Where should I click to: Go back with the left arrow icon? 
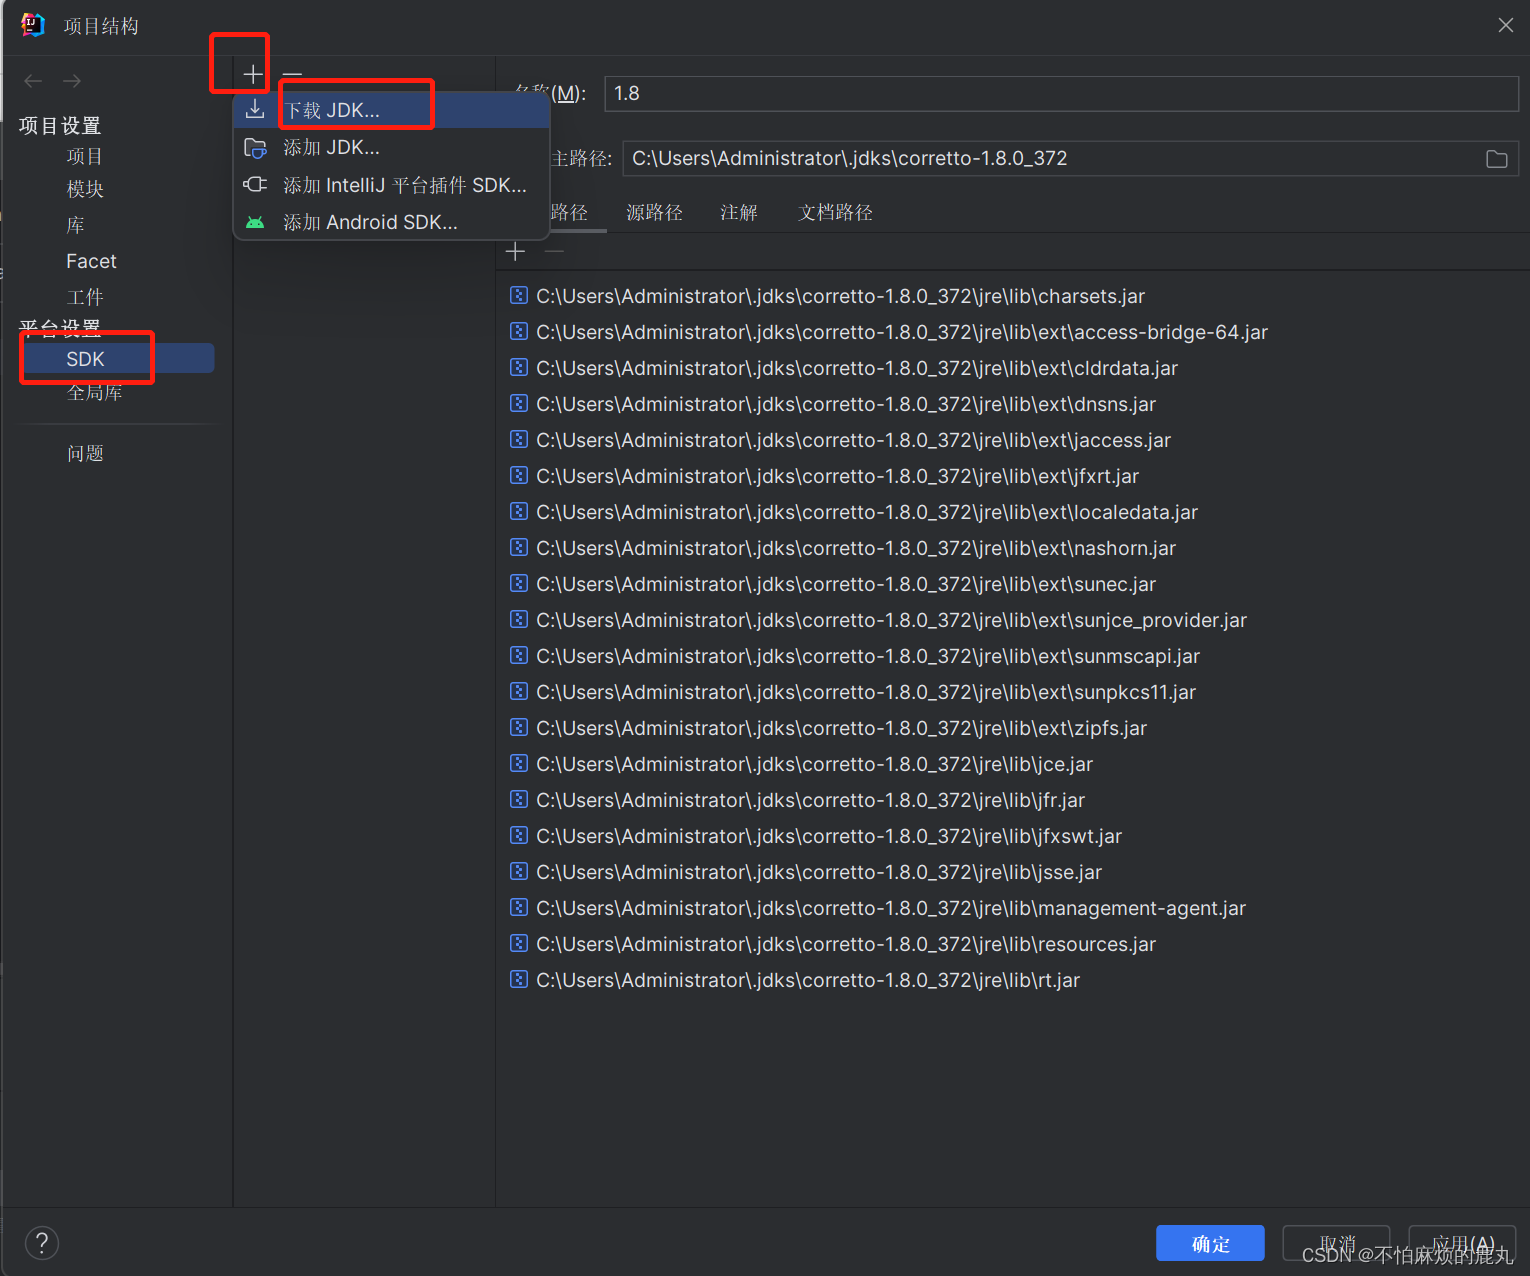(x=33, y=81)
